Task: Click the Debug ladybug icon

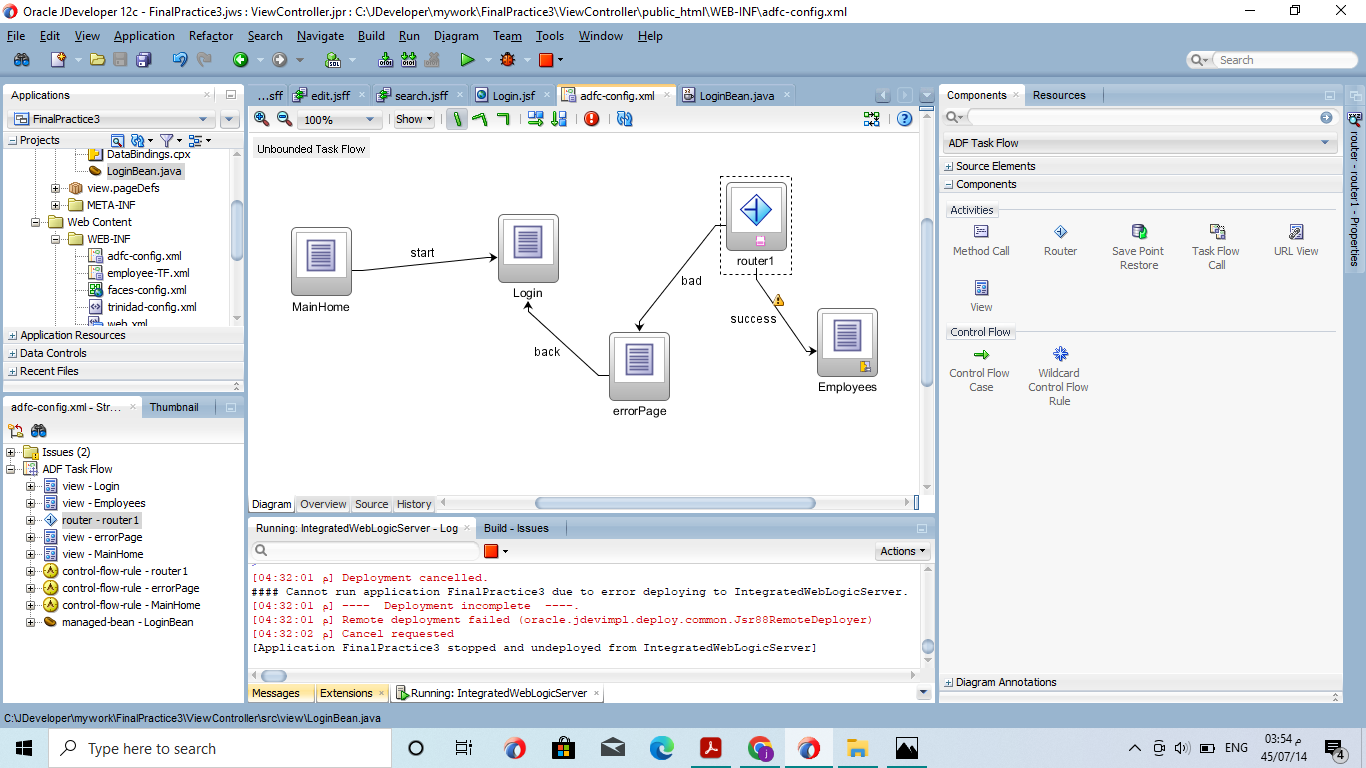Action: pos(507,60)
